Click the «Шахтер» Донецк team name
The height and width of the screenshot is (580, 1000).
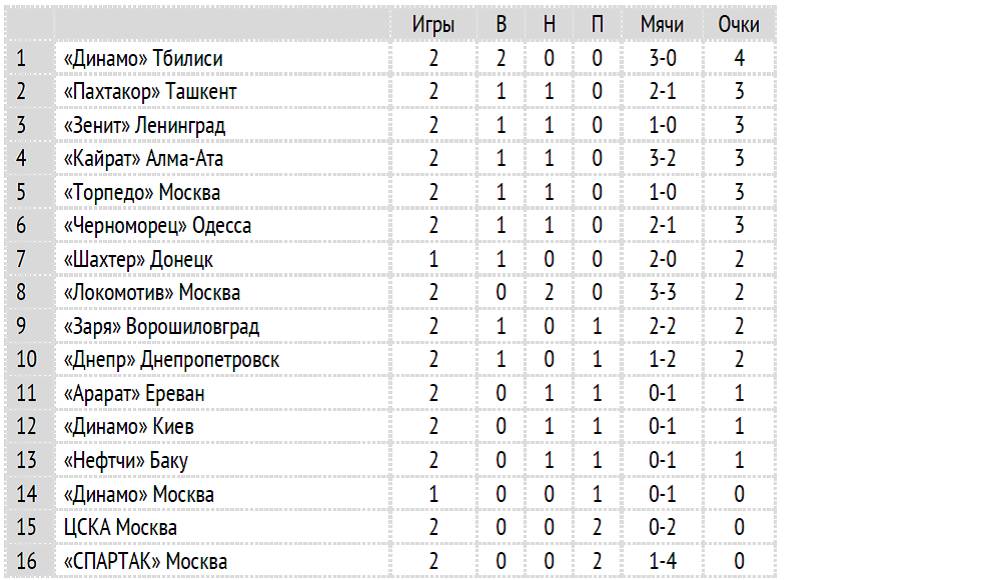(138, 260)
